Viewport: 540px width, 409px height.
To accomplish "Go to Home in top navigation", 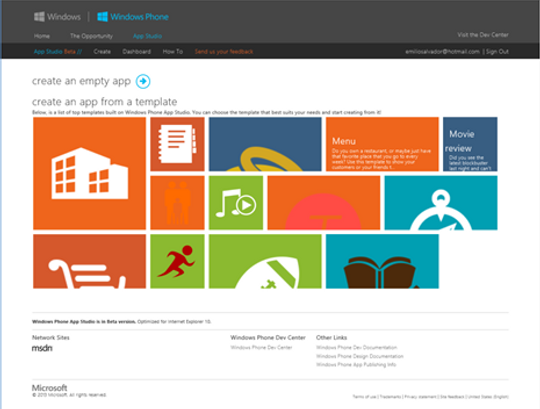I will click(x=42, y=36).
